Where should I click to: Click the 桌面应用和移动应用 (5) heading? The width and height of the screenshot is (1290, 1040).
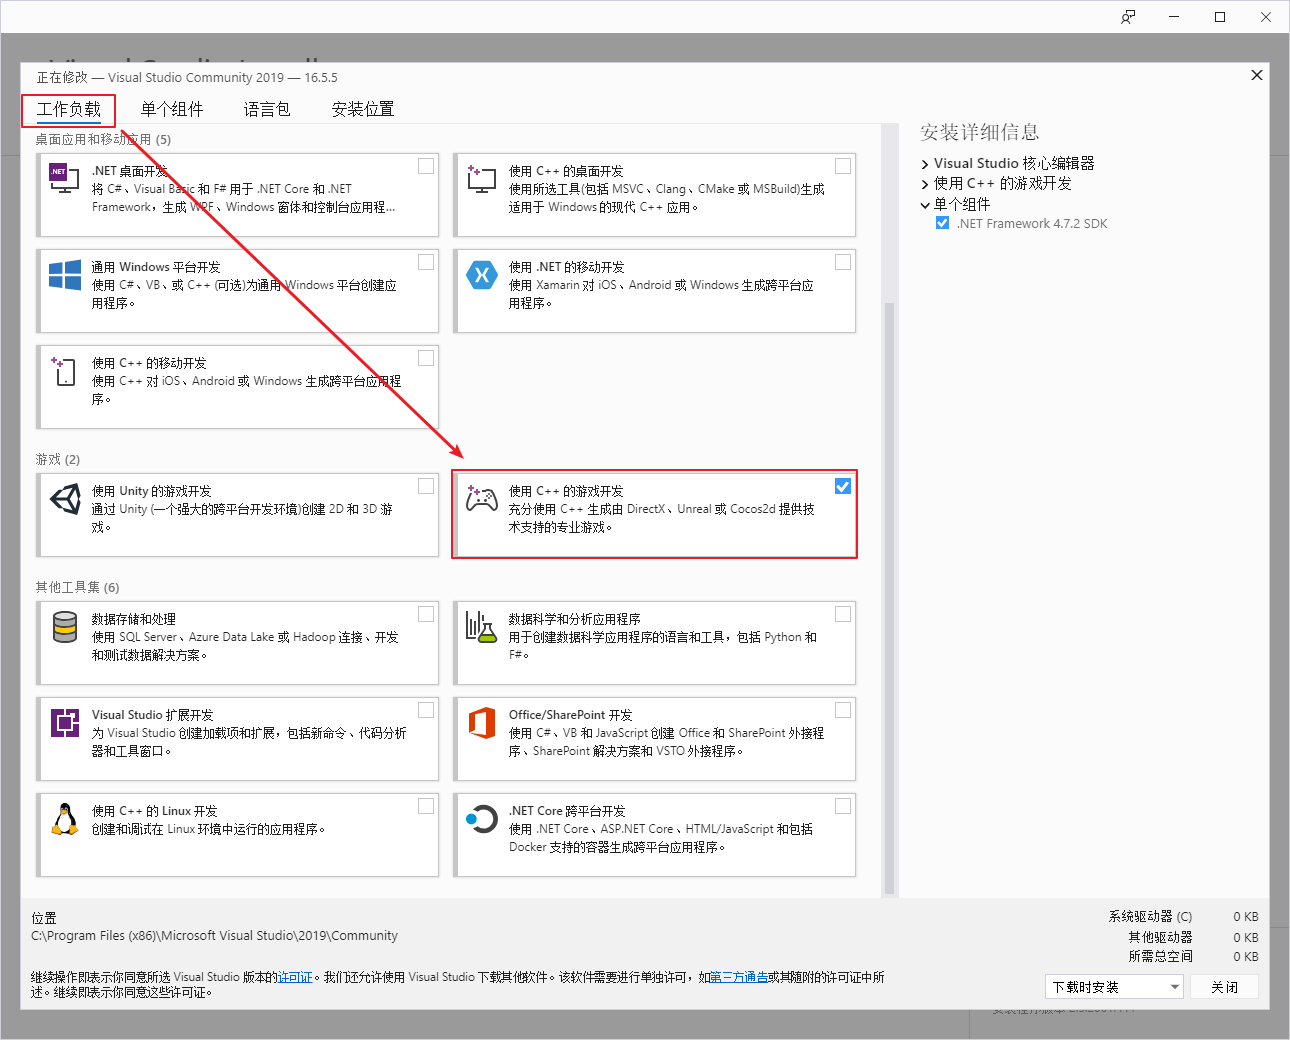104,139
